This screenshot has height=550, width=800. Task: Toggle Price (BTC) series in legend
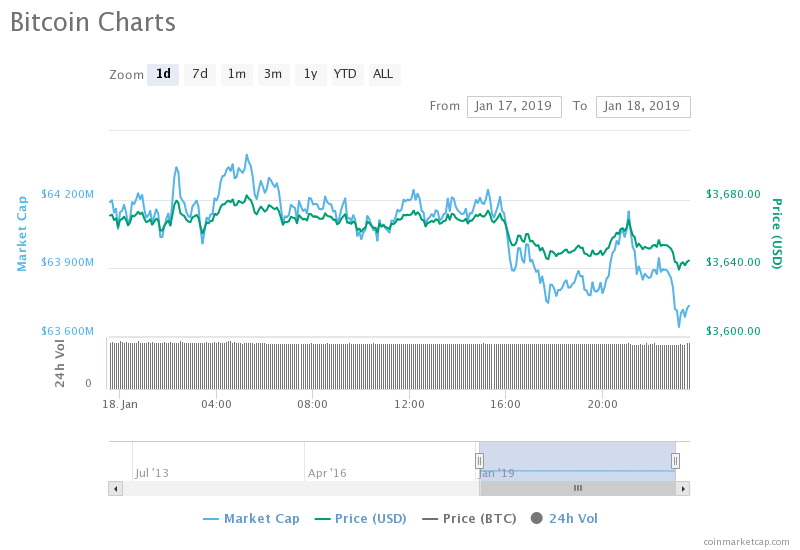click(x=472, y=518)
